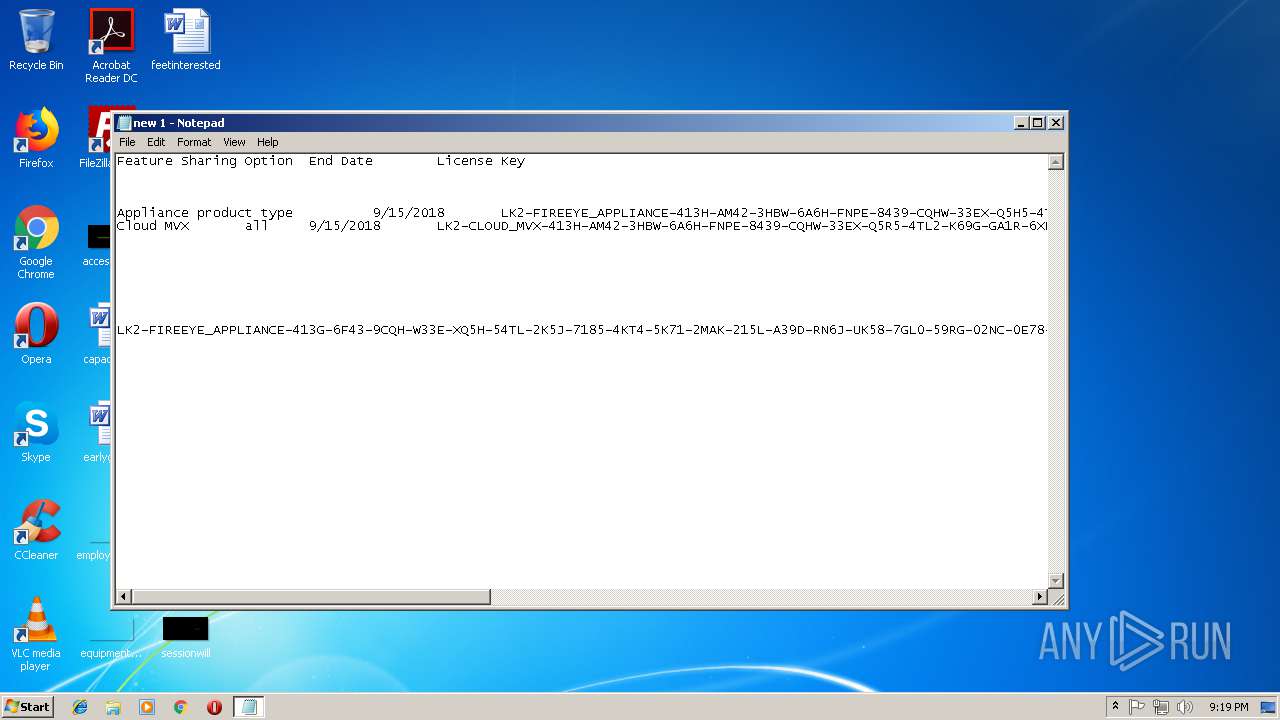Viewport: 1280px width, 720px height.
Task: Click the horizontal scrollbar left arrow
Action: 124,597
